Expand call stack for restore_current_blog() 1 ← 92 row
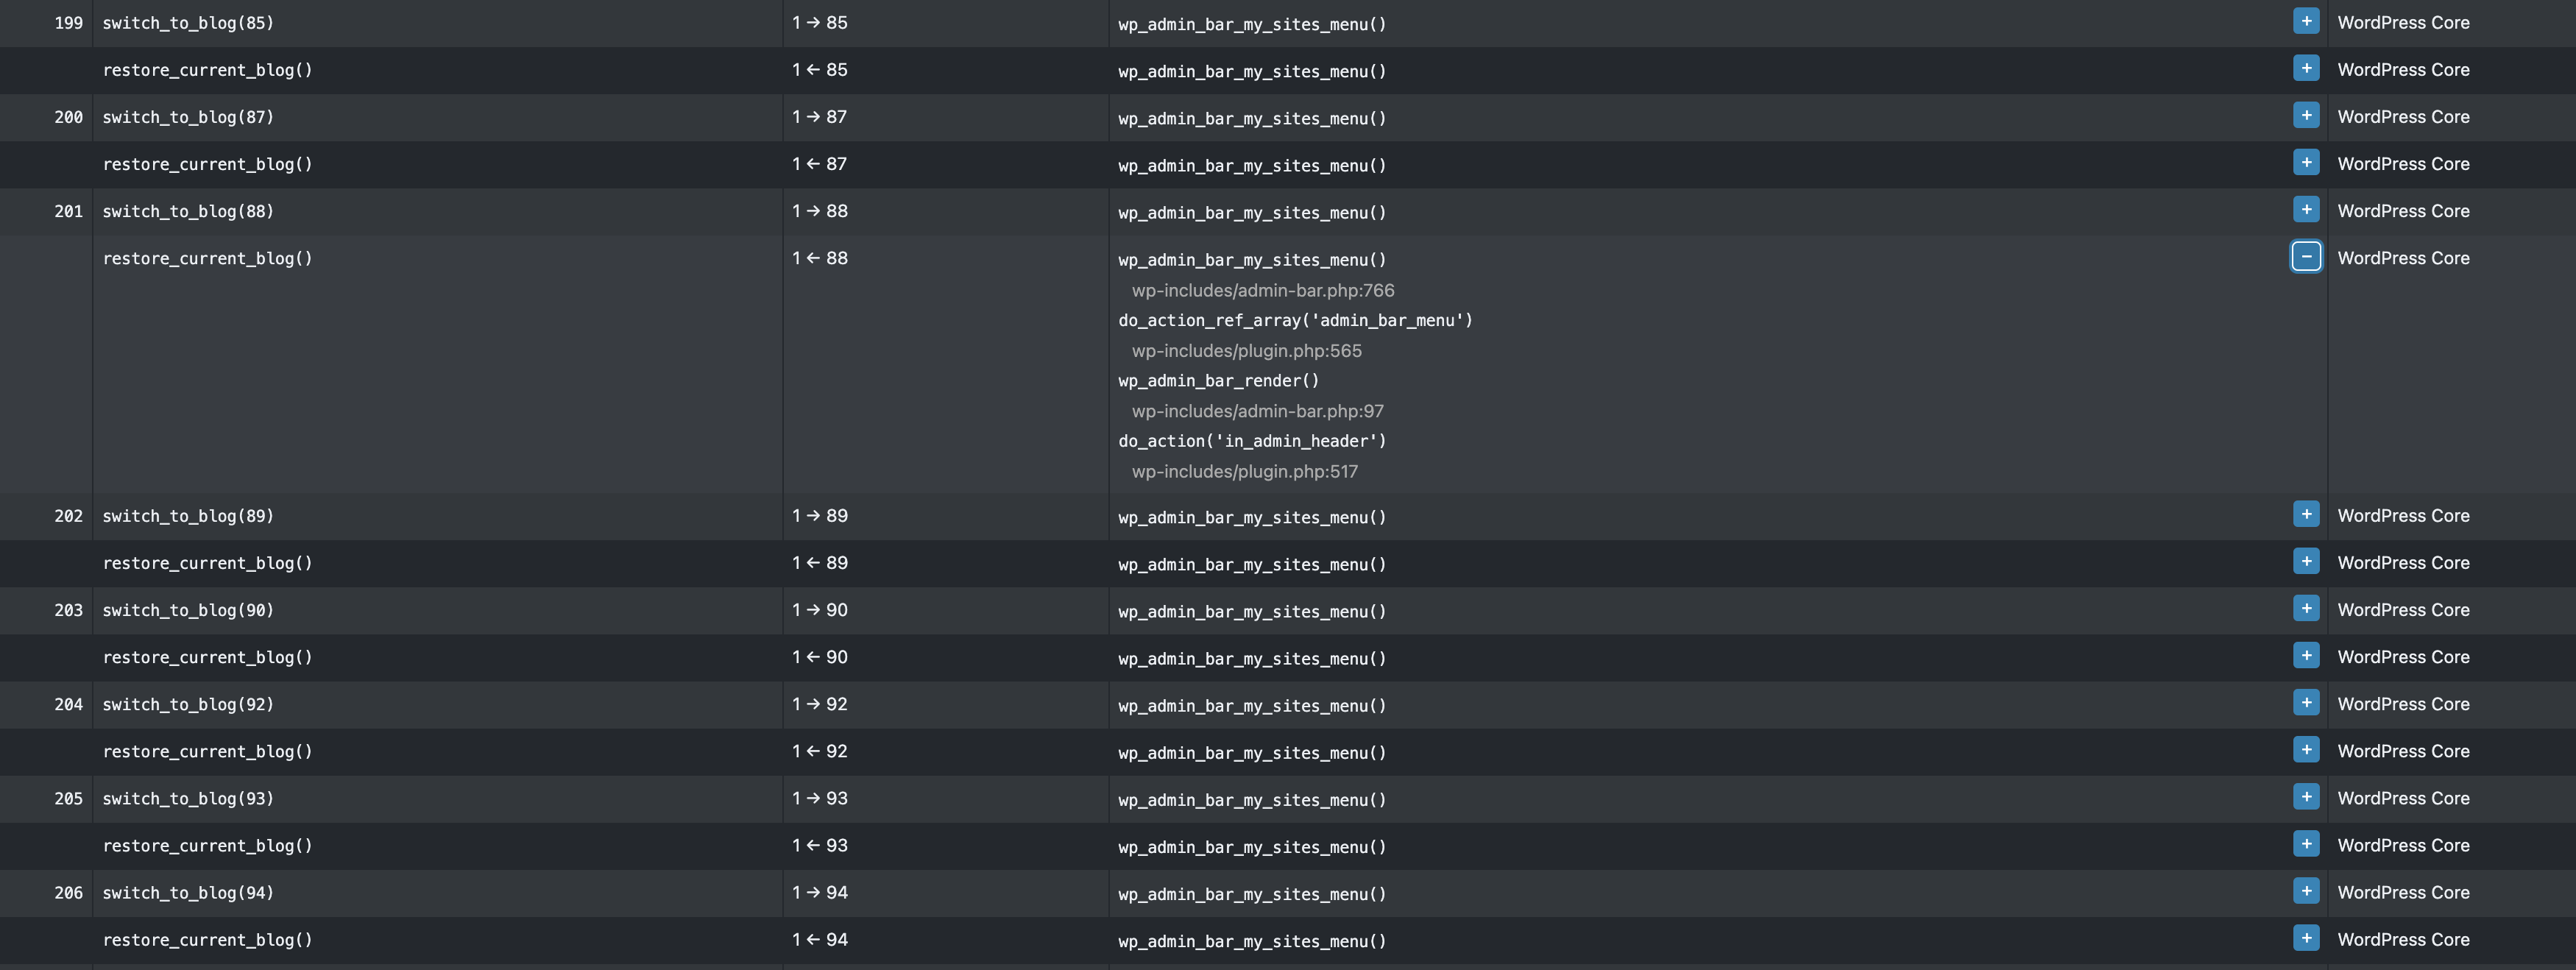The image size is (2576, 970). click(x=2306, y=749)
